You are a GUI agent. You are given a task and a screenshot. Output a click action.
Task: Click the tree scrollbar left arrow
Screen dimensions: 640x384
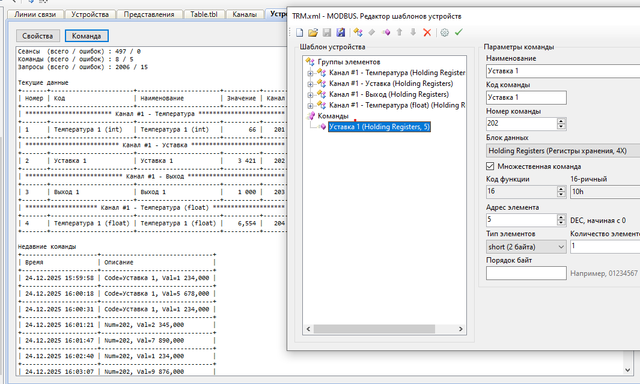(309, 329)
